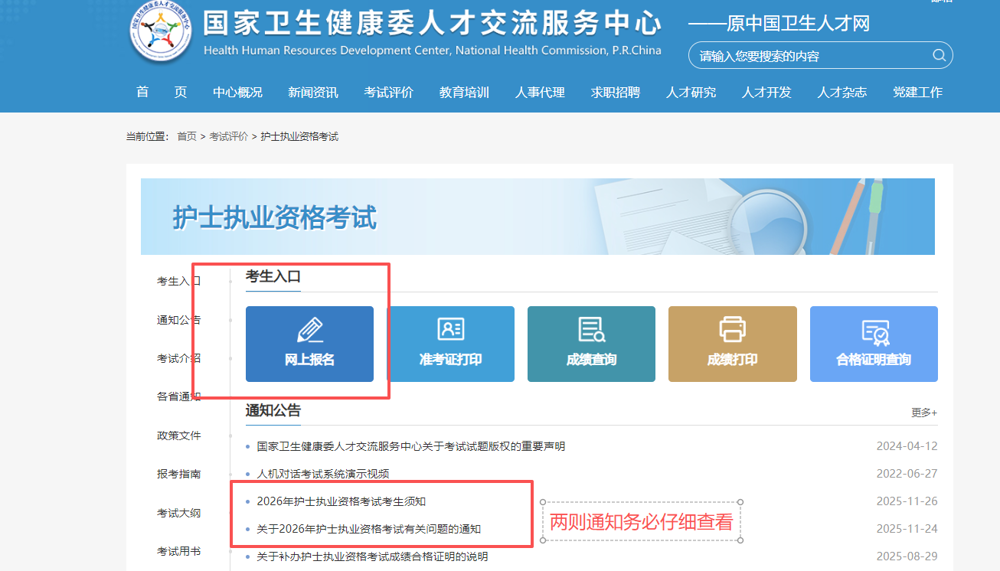Click 考试评价 in the breadcrumb
This screenshot has height=571, width=1000.
click(x=228, y=136)
